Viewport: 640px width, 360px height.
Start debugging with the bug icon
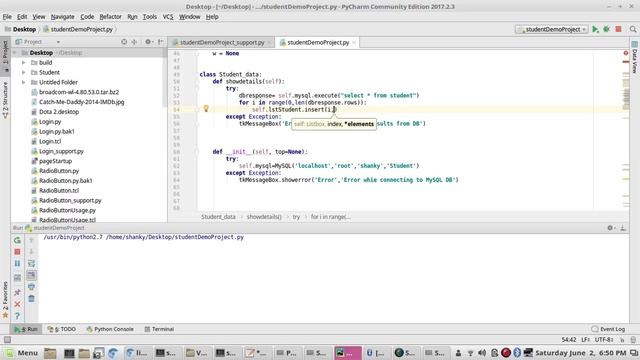[x=607, y=29]
